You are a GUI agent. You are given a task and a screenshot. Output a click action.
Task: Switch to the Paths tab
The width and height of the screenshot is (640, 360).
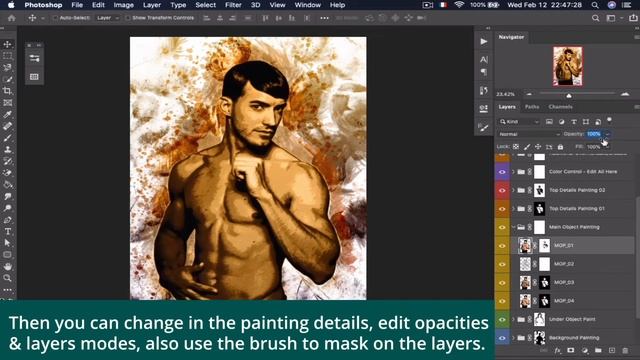(x=531, y=107)
